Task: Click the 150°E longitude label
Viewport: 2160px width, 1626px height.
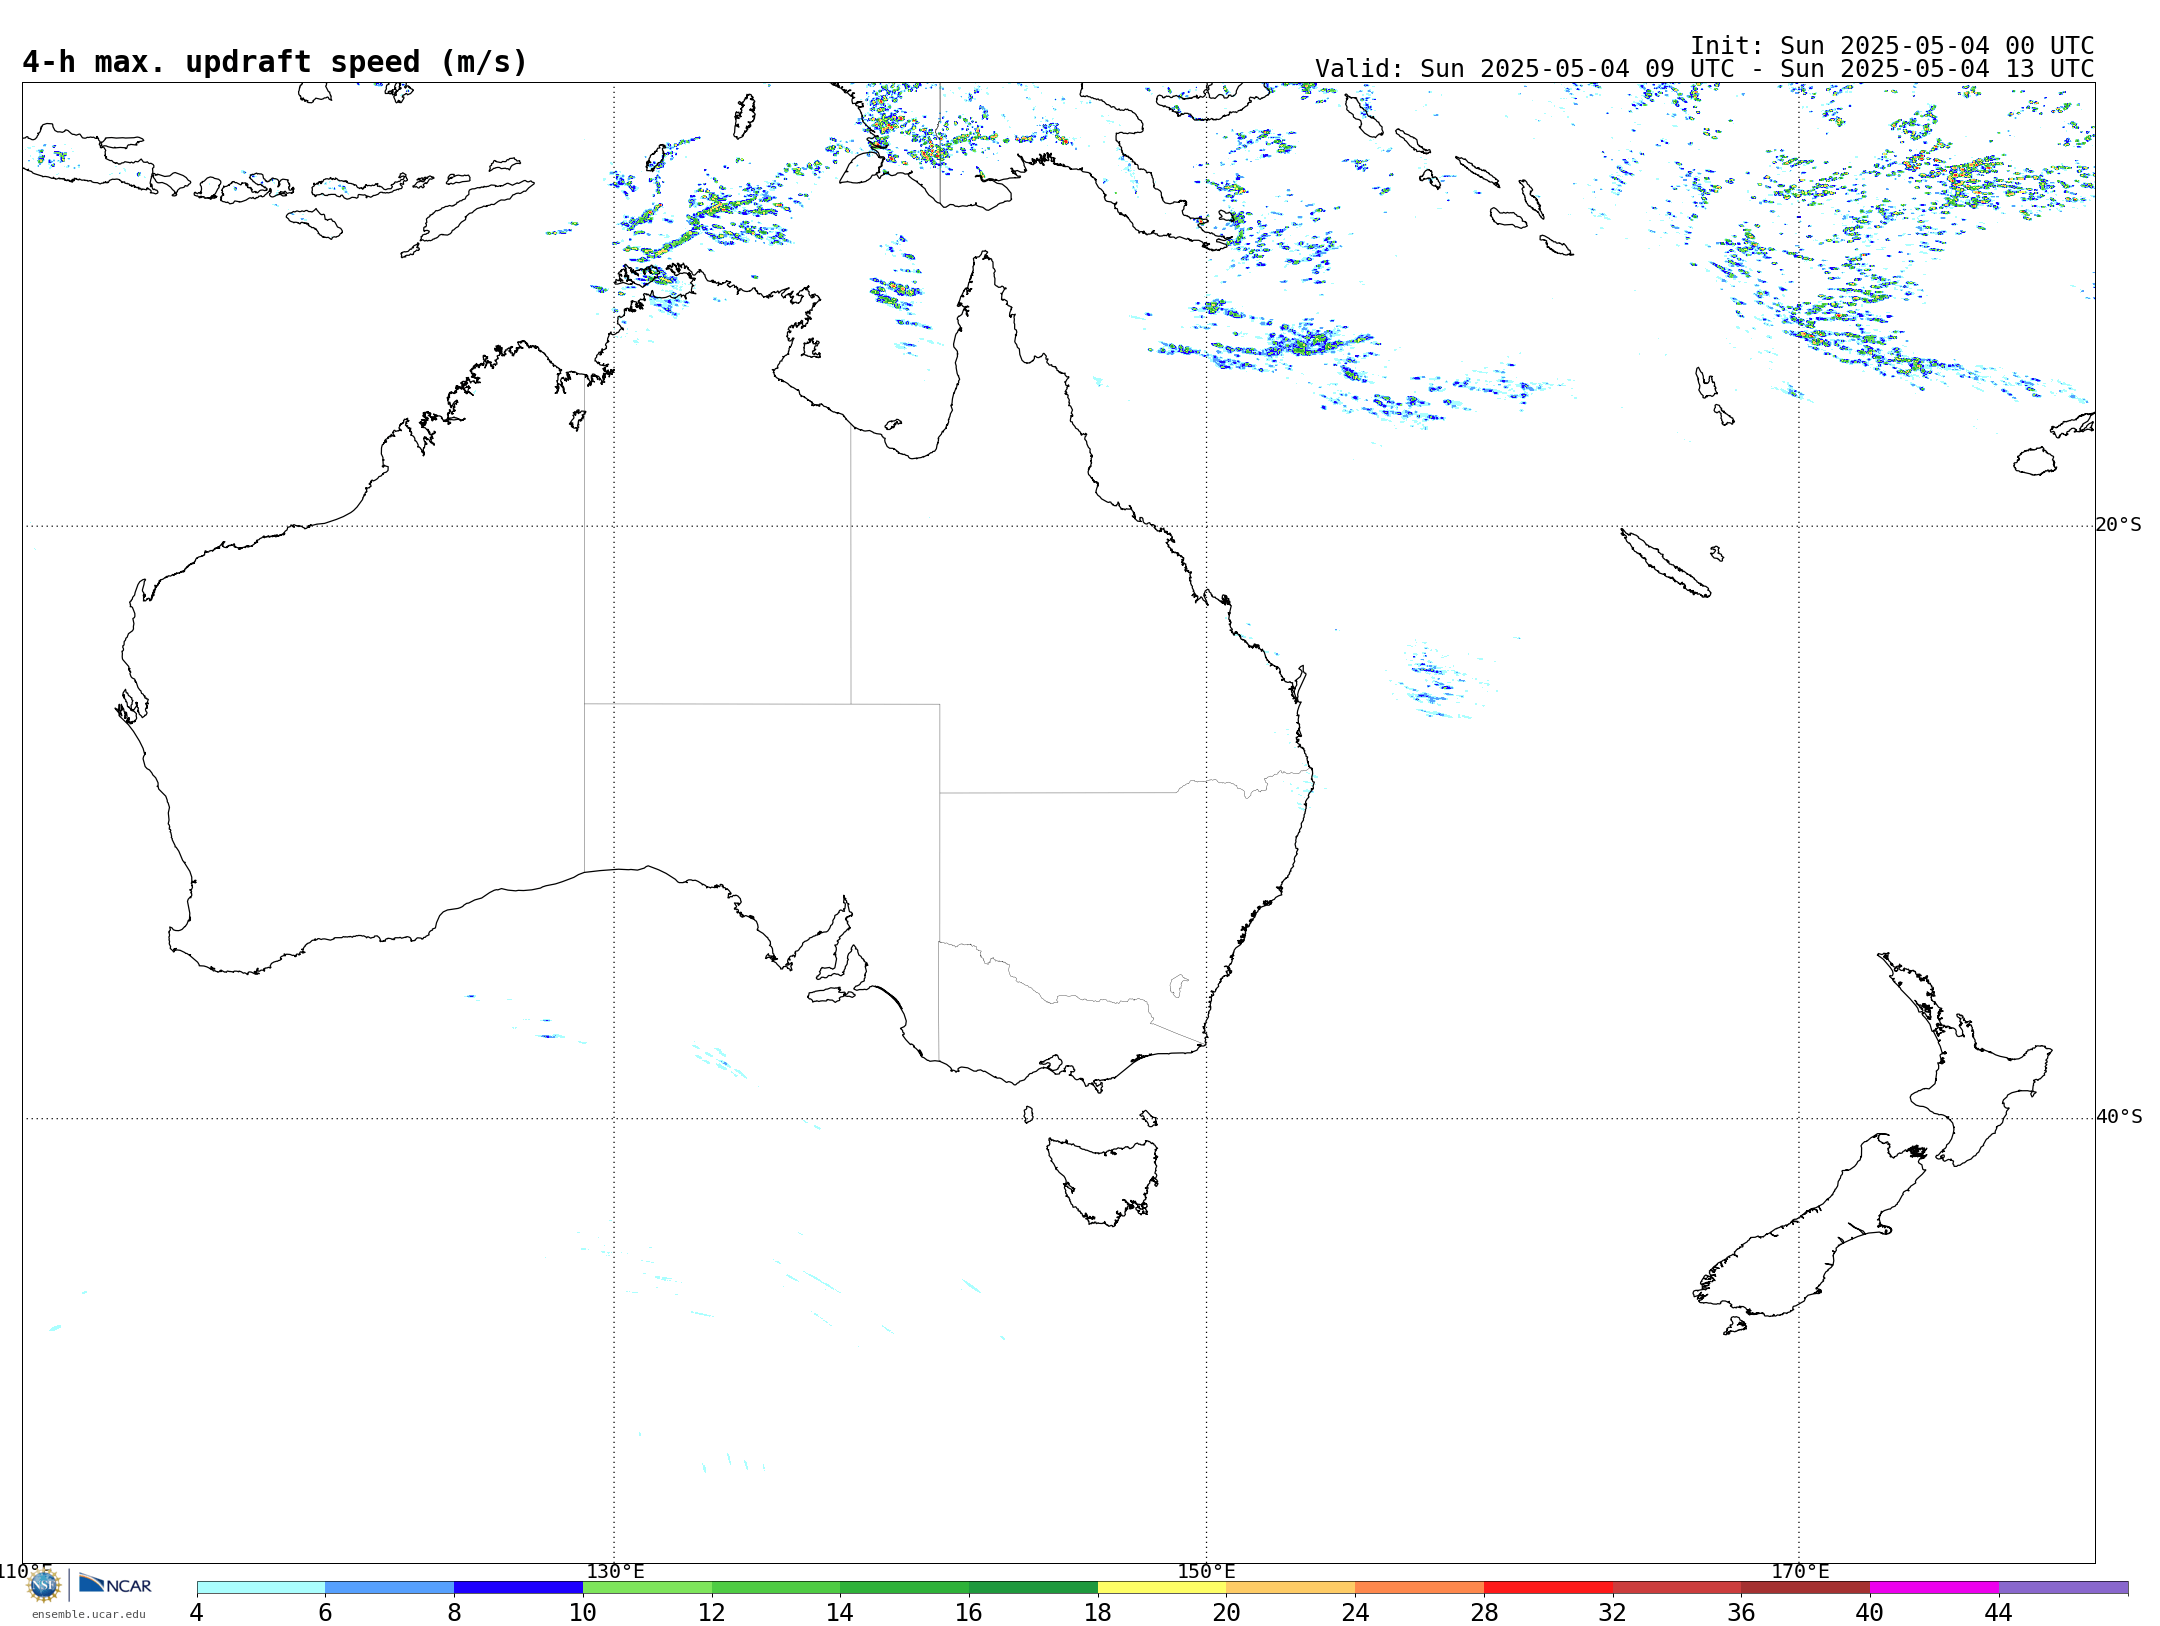Action: tap(1206, 1572)
